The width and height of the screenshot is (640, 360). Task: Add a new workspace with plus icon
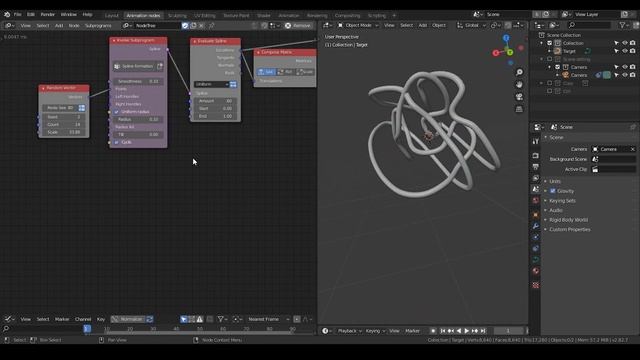394,16
